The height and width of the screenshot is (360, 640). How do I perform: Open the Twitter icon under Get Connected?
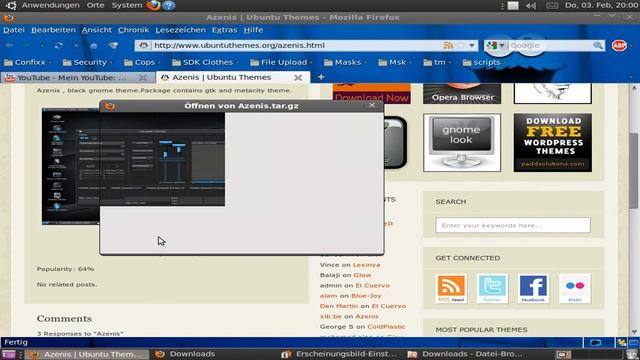coord(492,288)
